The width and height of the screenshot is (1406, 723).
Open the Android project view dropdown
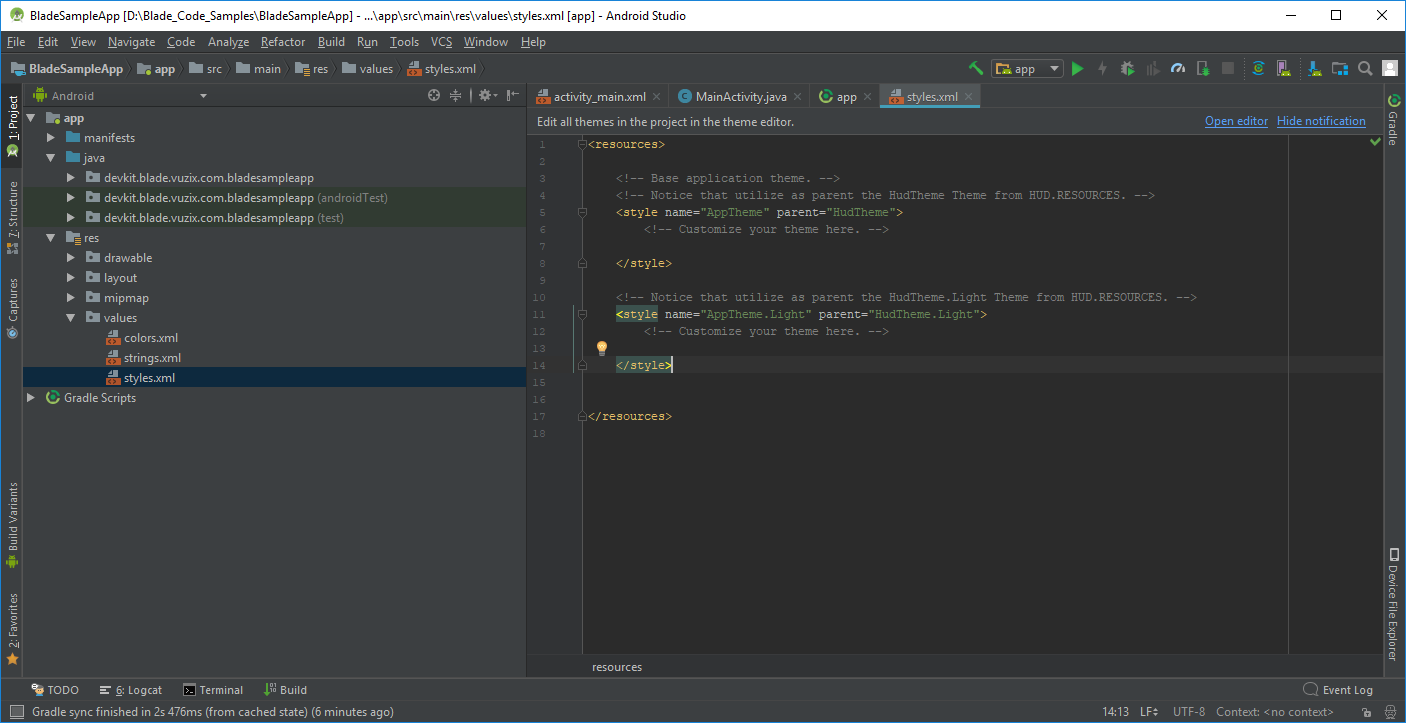[120, 96]
